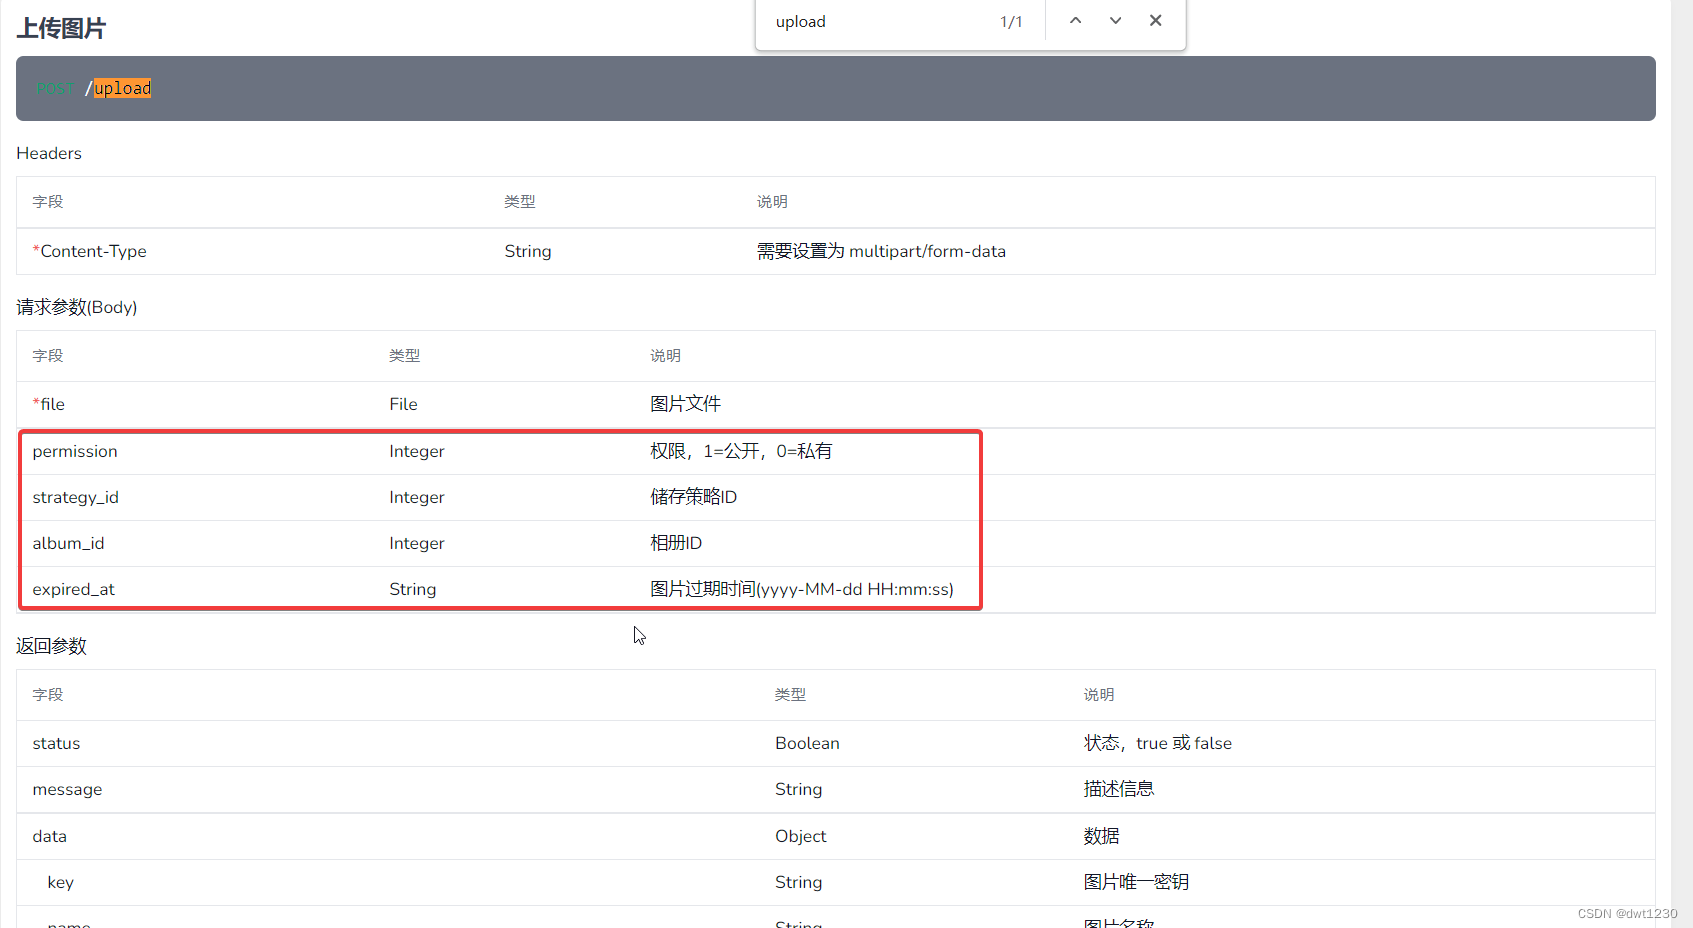Image resolution: width=1693 pixels, height=928 pixels.
Task: Select the 'expired_at' field cell
Action: click(x=74, y=589)
